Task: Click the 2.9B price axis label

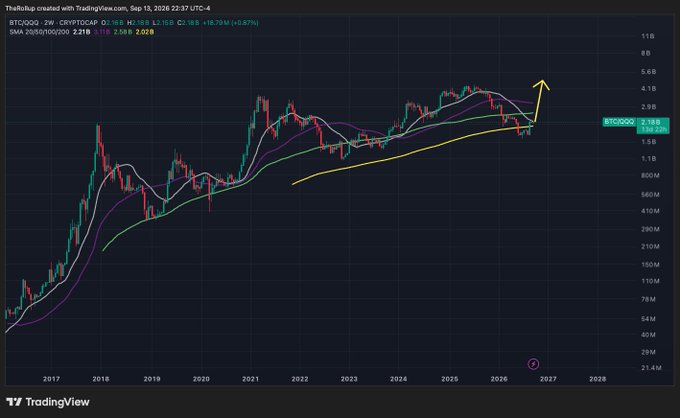Action: coord(648,107)
